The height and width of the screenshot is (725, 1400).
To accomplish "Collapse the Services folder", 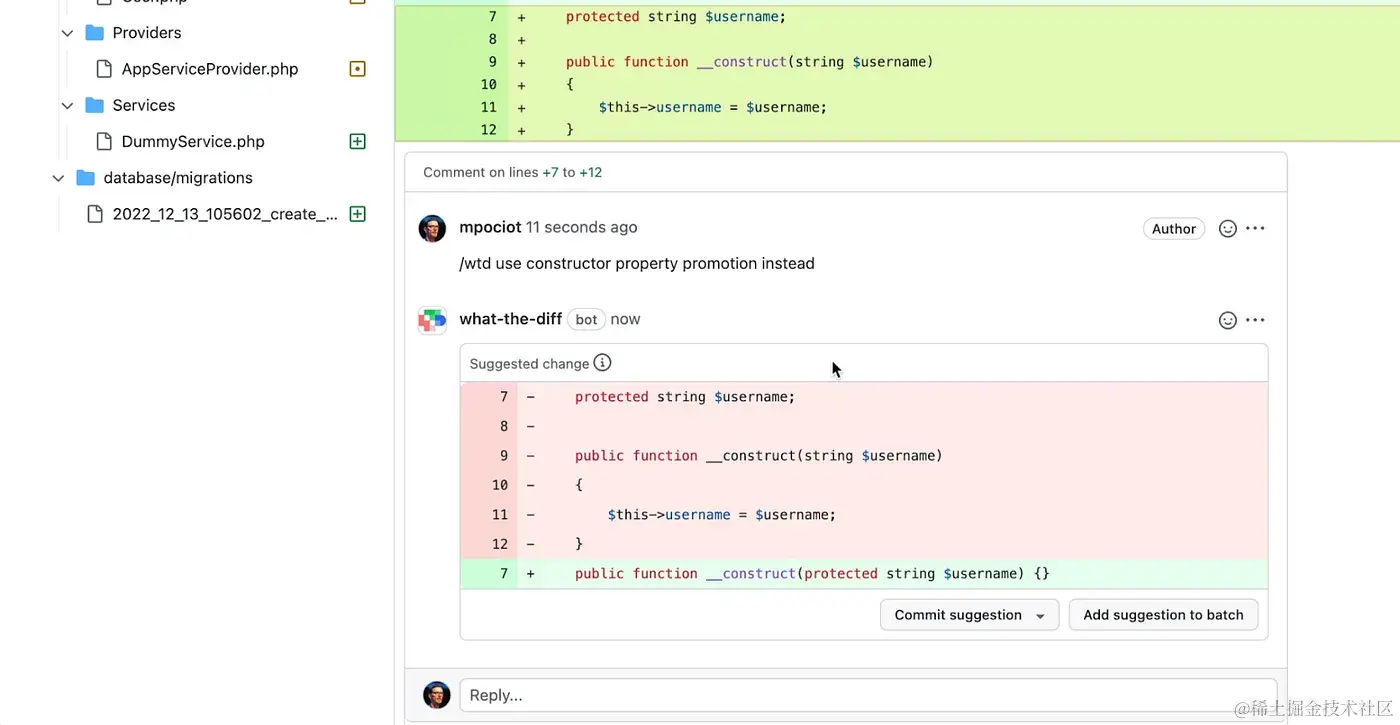I will [x=68, y=105].
